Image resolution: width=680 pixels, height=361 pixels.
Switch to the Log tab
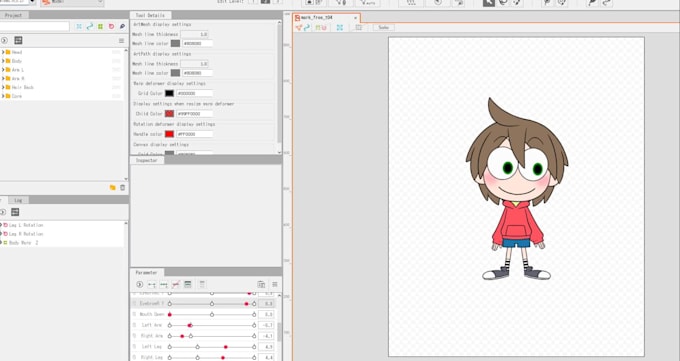click(x=18, y=200)
